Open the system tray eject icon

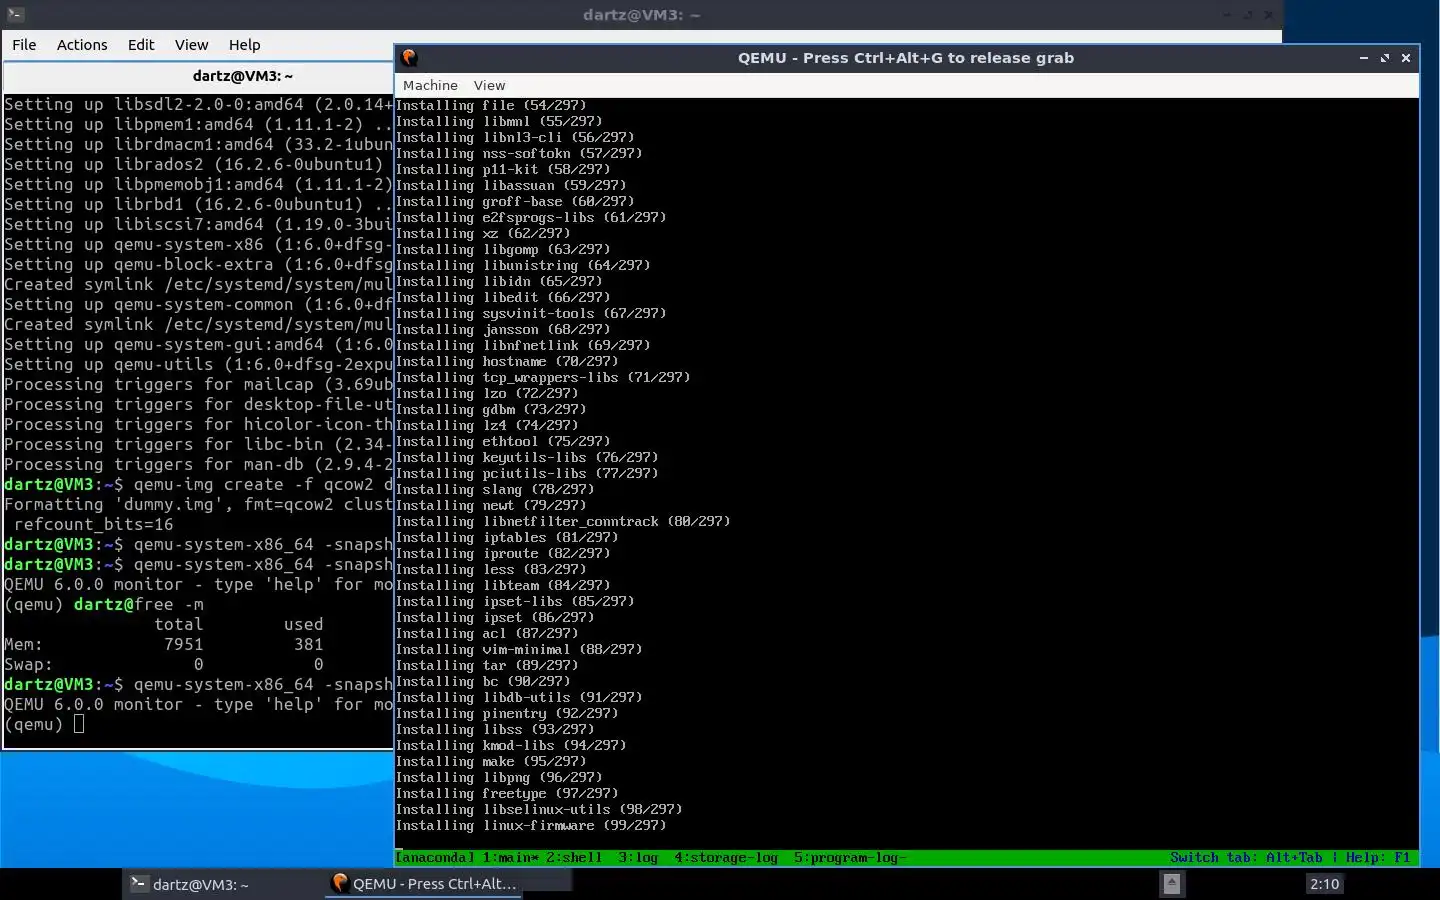click(1172, 884)
